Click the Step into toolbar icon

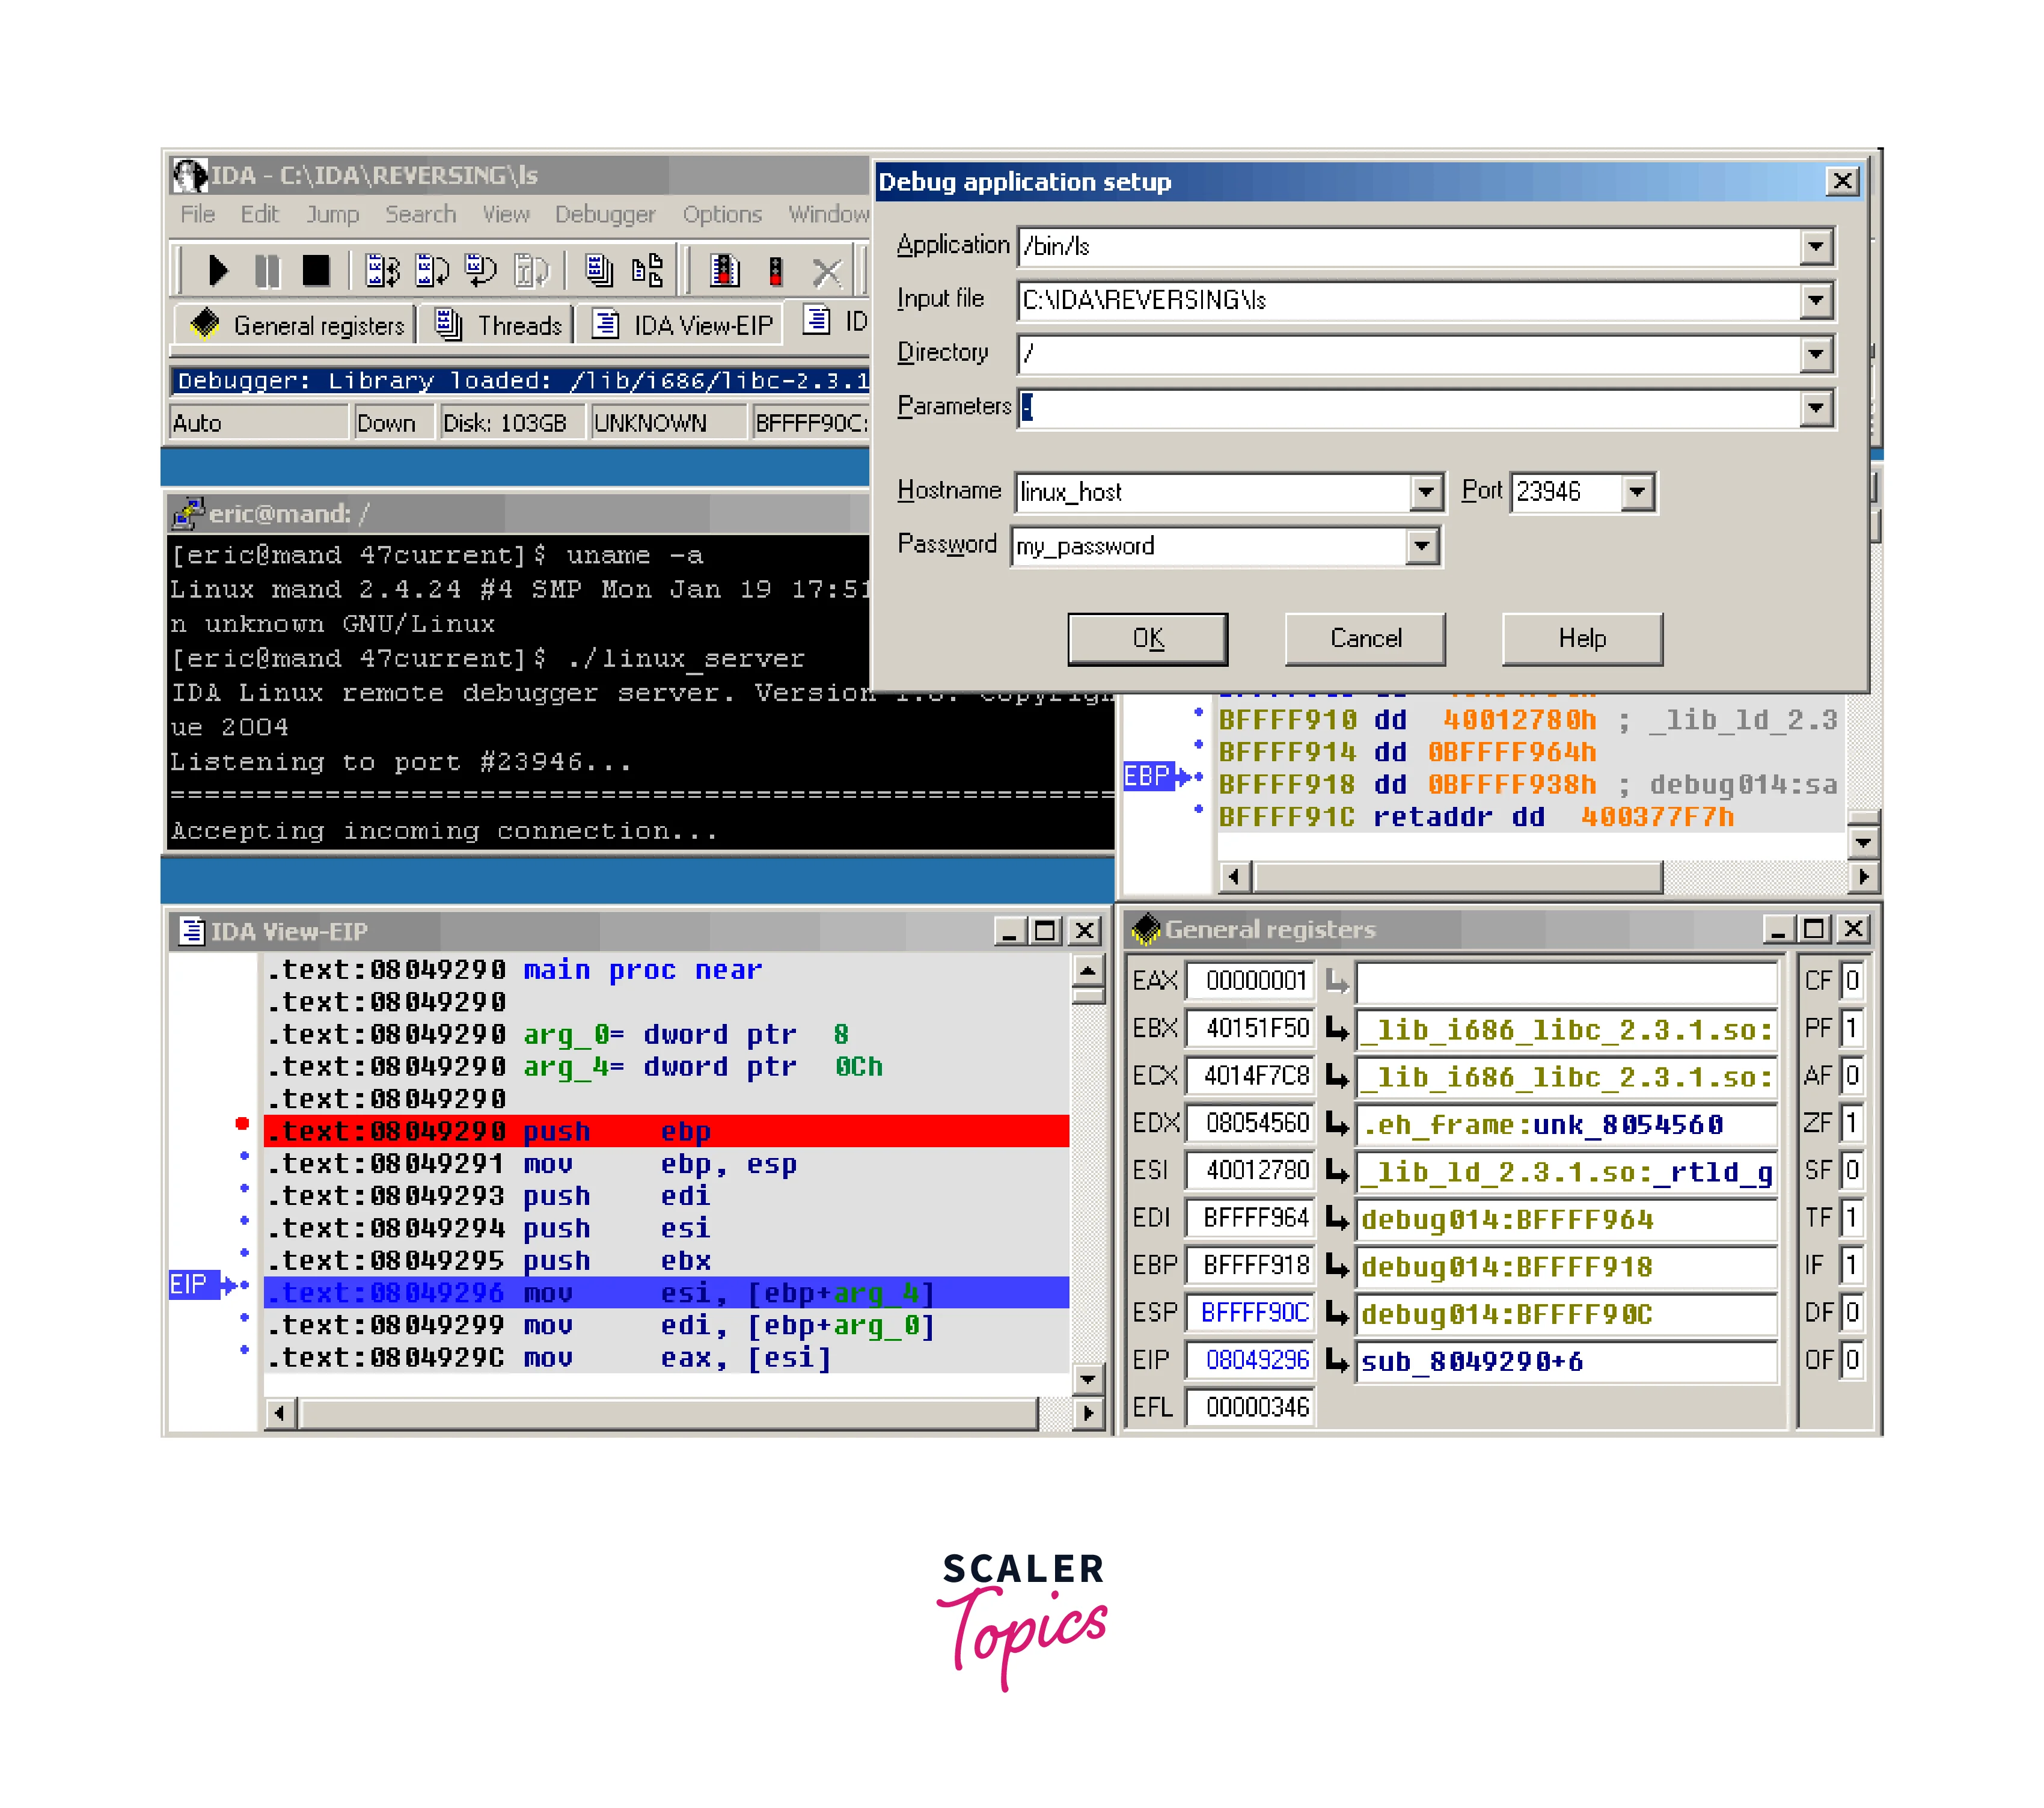[382, 271]
